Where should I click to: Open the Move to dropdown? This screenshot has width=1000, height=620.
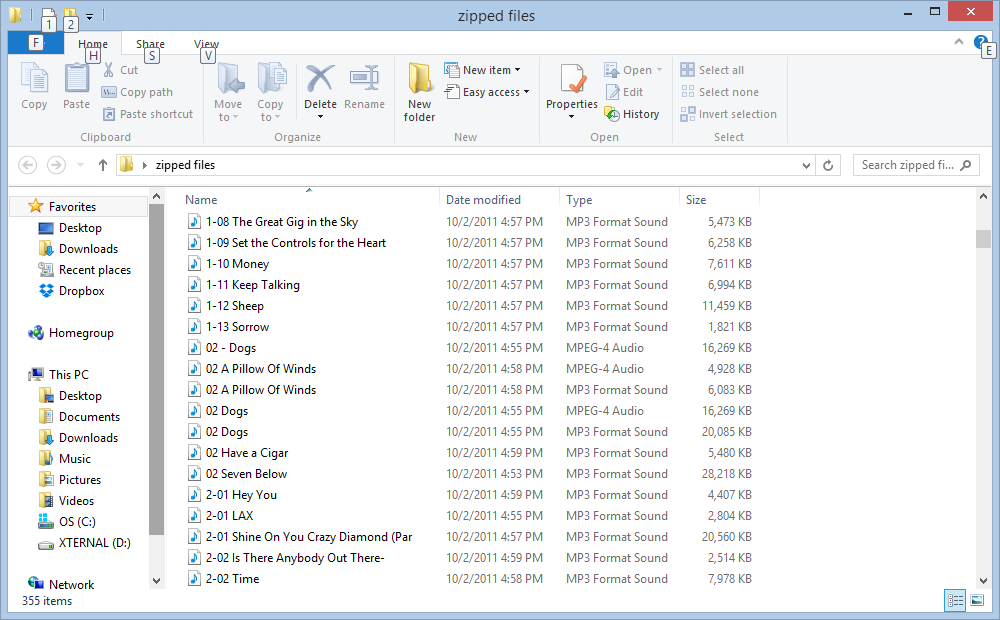228,92
